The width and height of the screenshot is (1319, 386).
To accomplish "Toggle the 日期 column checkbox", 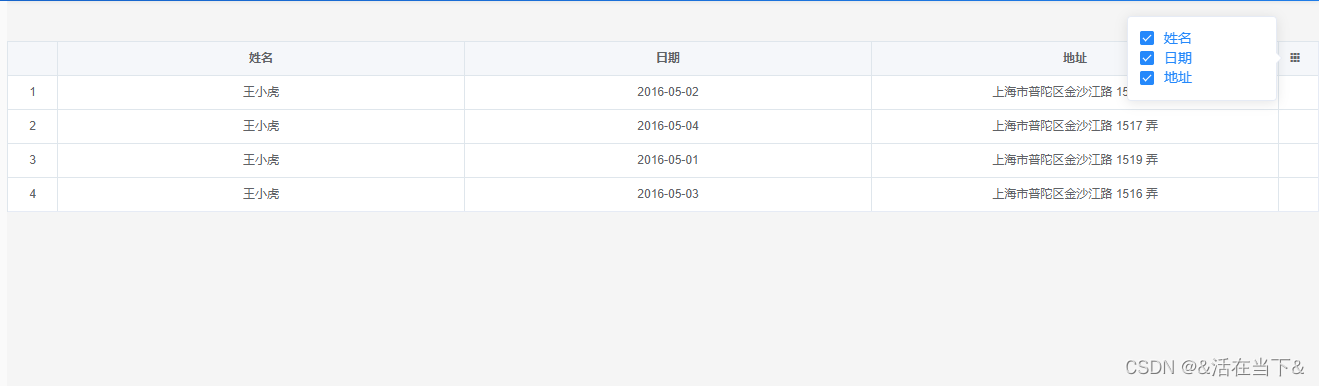I will click(x=1147, y=58).
